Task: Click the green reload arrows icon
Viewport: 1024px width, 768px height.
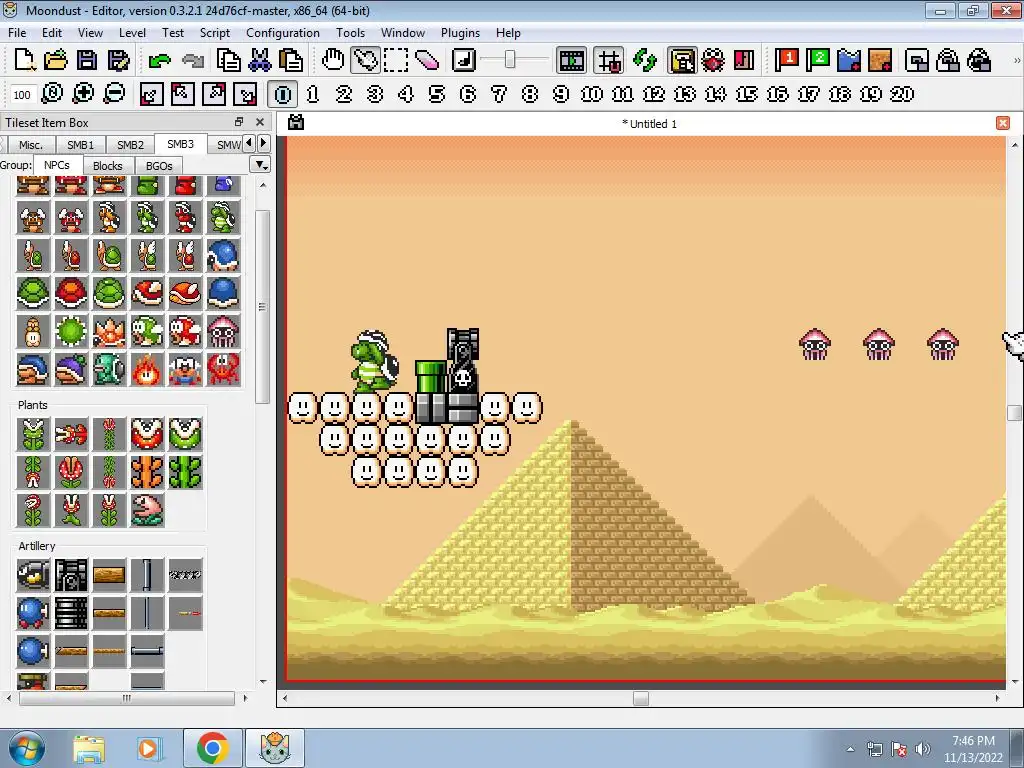Action: point(645,60)
